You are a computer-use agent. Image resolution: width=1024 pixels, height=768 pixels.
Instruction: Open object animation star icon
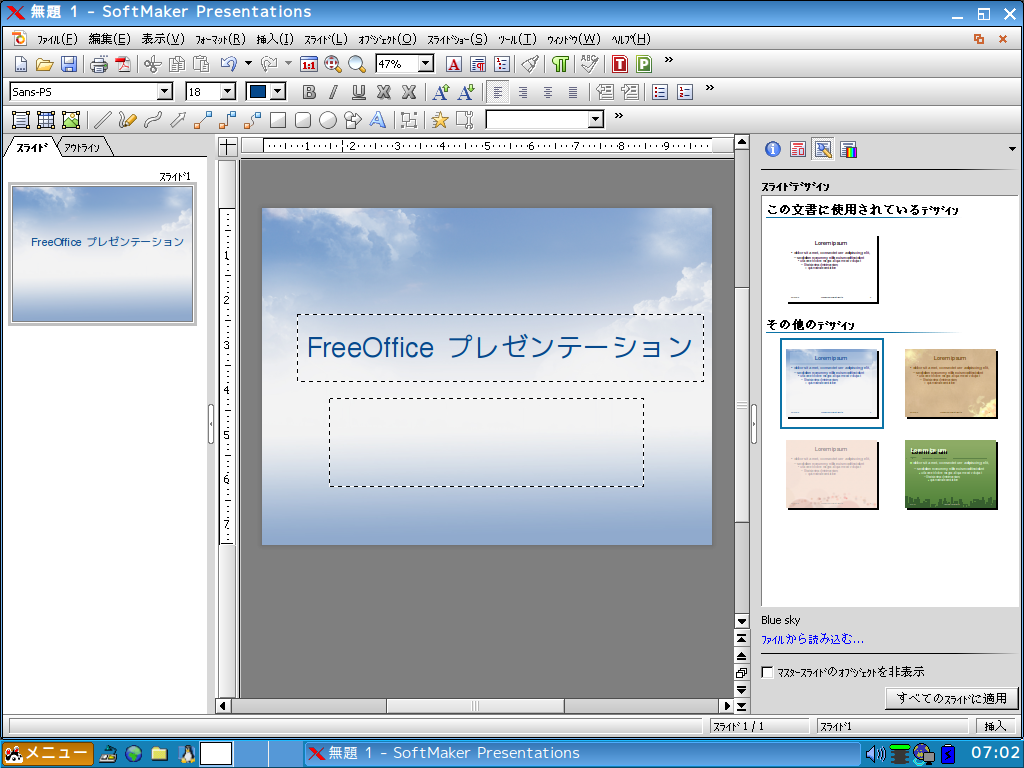coord(440,120)
